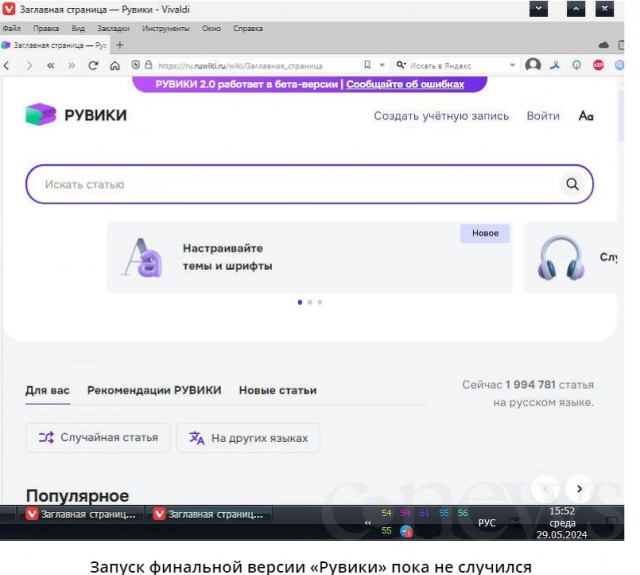This screenshot has width=640, height=575.
Task: Click the РУВИКИ logo
Action: [76, 115]
